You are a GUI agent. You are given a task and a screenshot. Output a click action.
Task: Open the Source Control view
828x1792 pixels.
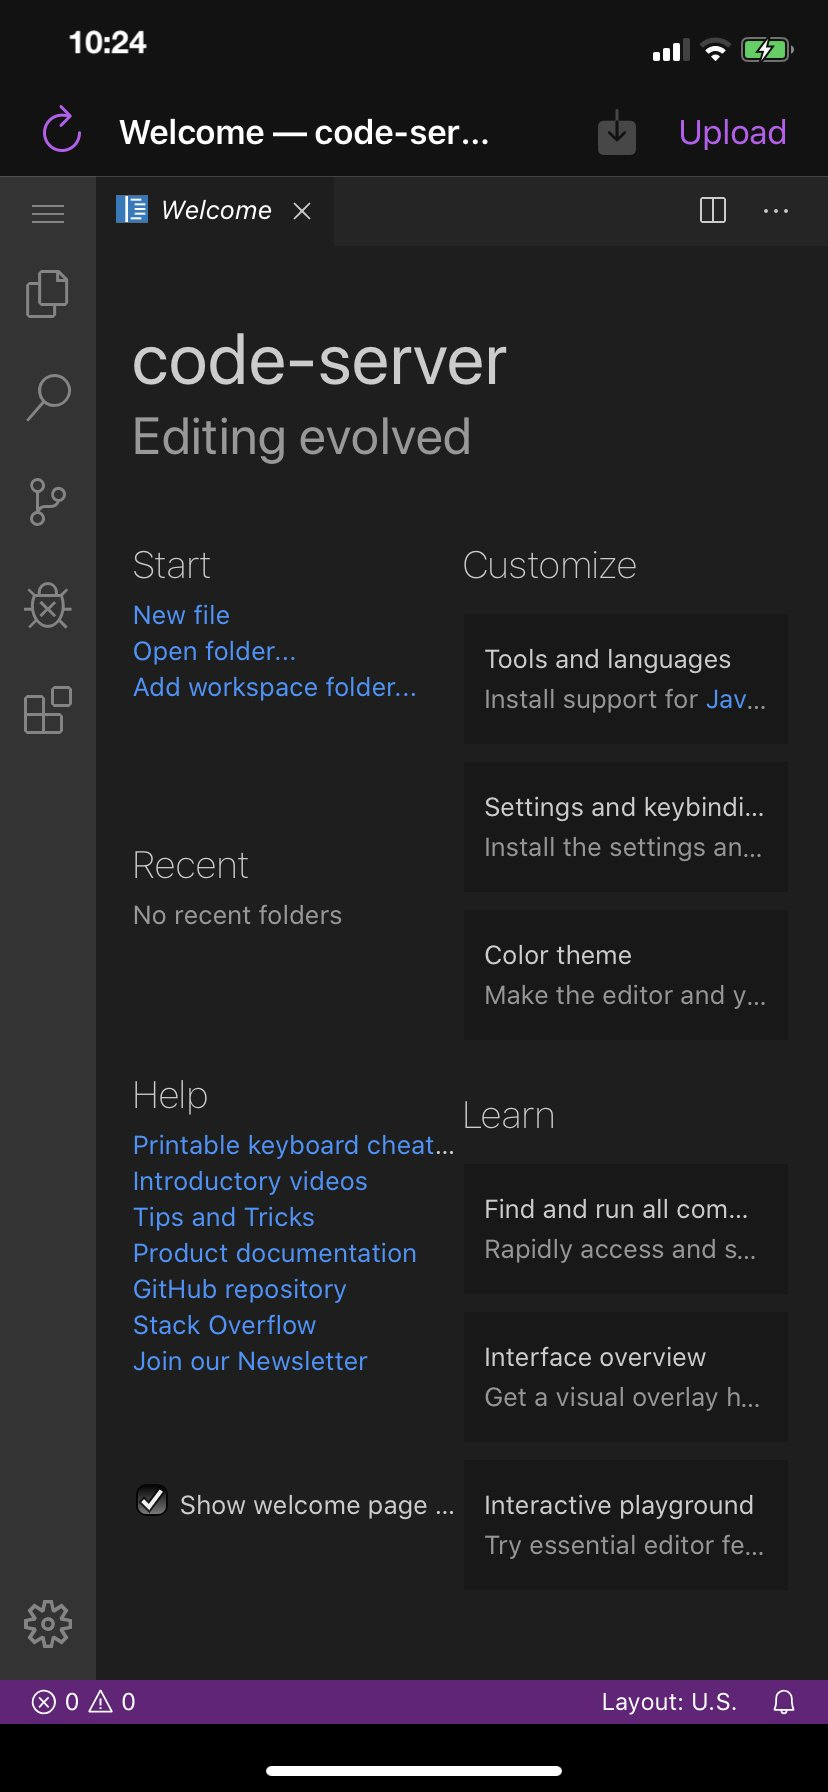[48, 501]
